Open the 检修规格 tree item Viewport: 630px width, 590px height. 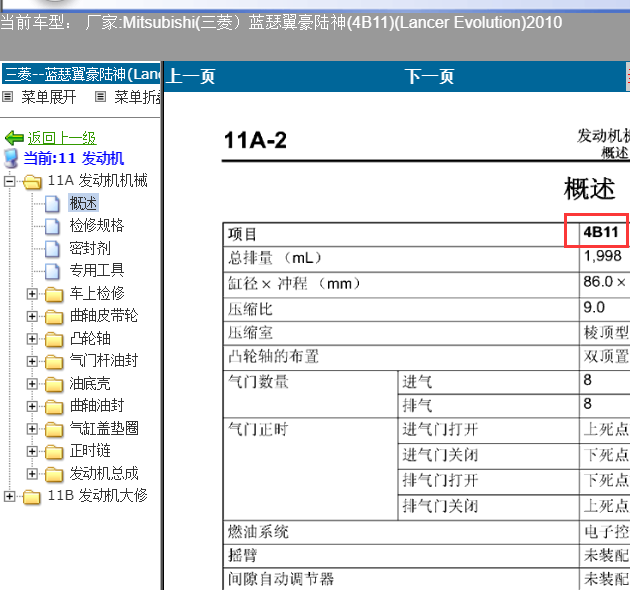[x=97, y=226]
